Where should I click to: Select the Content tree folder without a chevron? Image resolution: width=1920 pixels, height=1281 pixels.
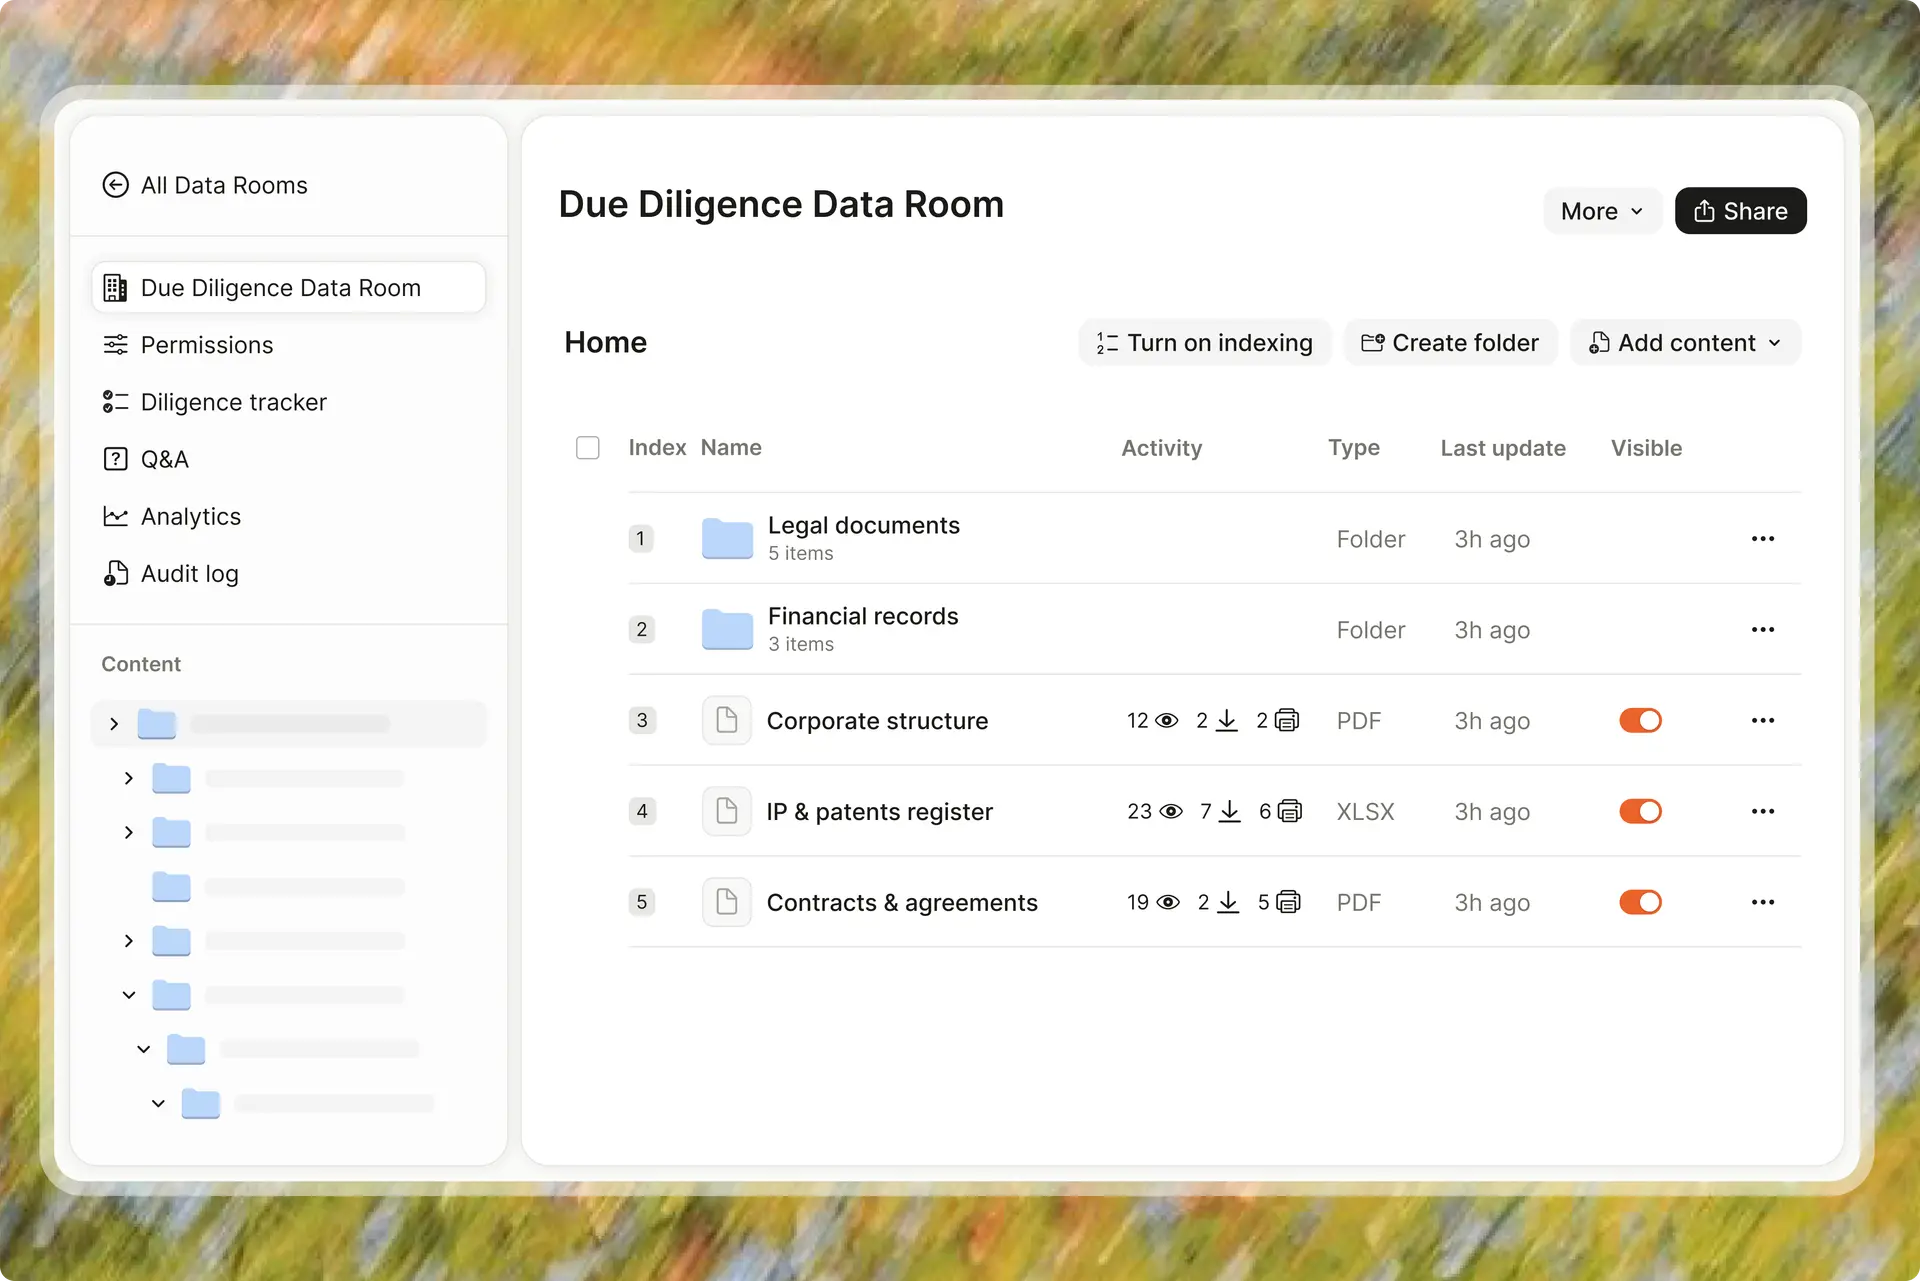pos(171,886)
